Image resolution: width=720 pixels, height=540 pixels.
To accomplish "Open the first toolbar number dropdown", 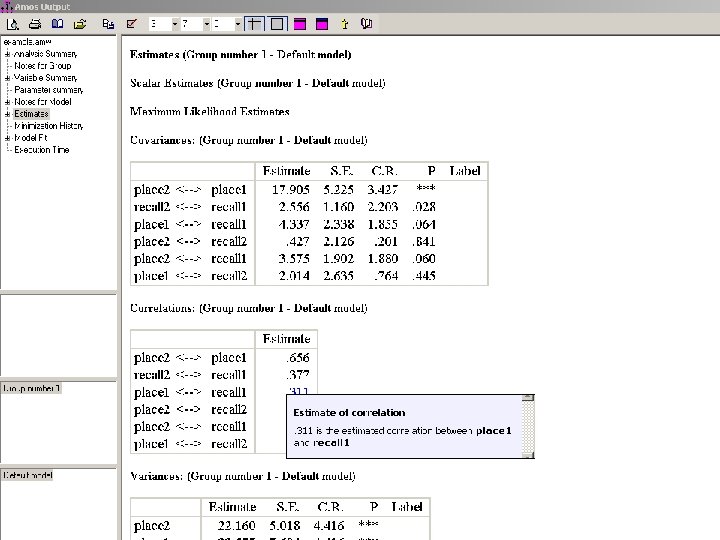I will tap(174, 24).
